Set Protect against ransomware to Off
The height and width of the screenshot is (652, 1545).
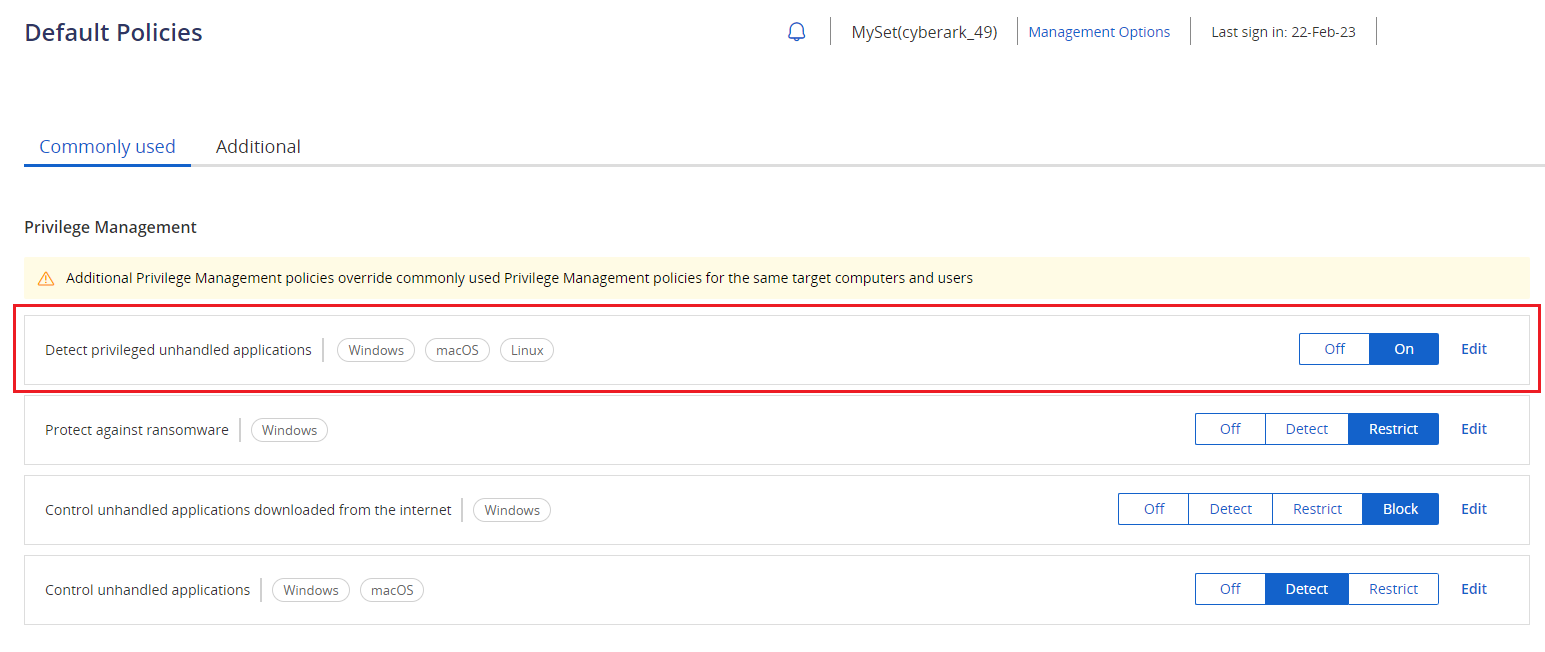(x=1230, y=428)
